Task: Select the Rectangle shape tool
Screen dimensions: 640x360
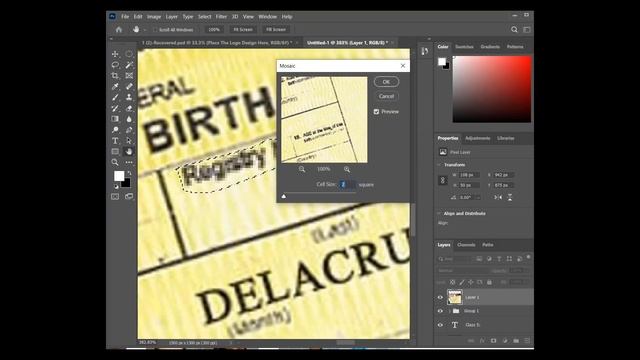Action: [115, 151]
